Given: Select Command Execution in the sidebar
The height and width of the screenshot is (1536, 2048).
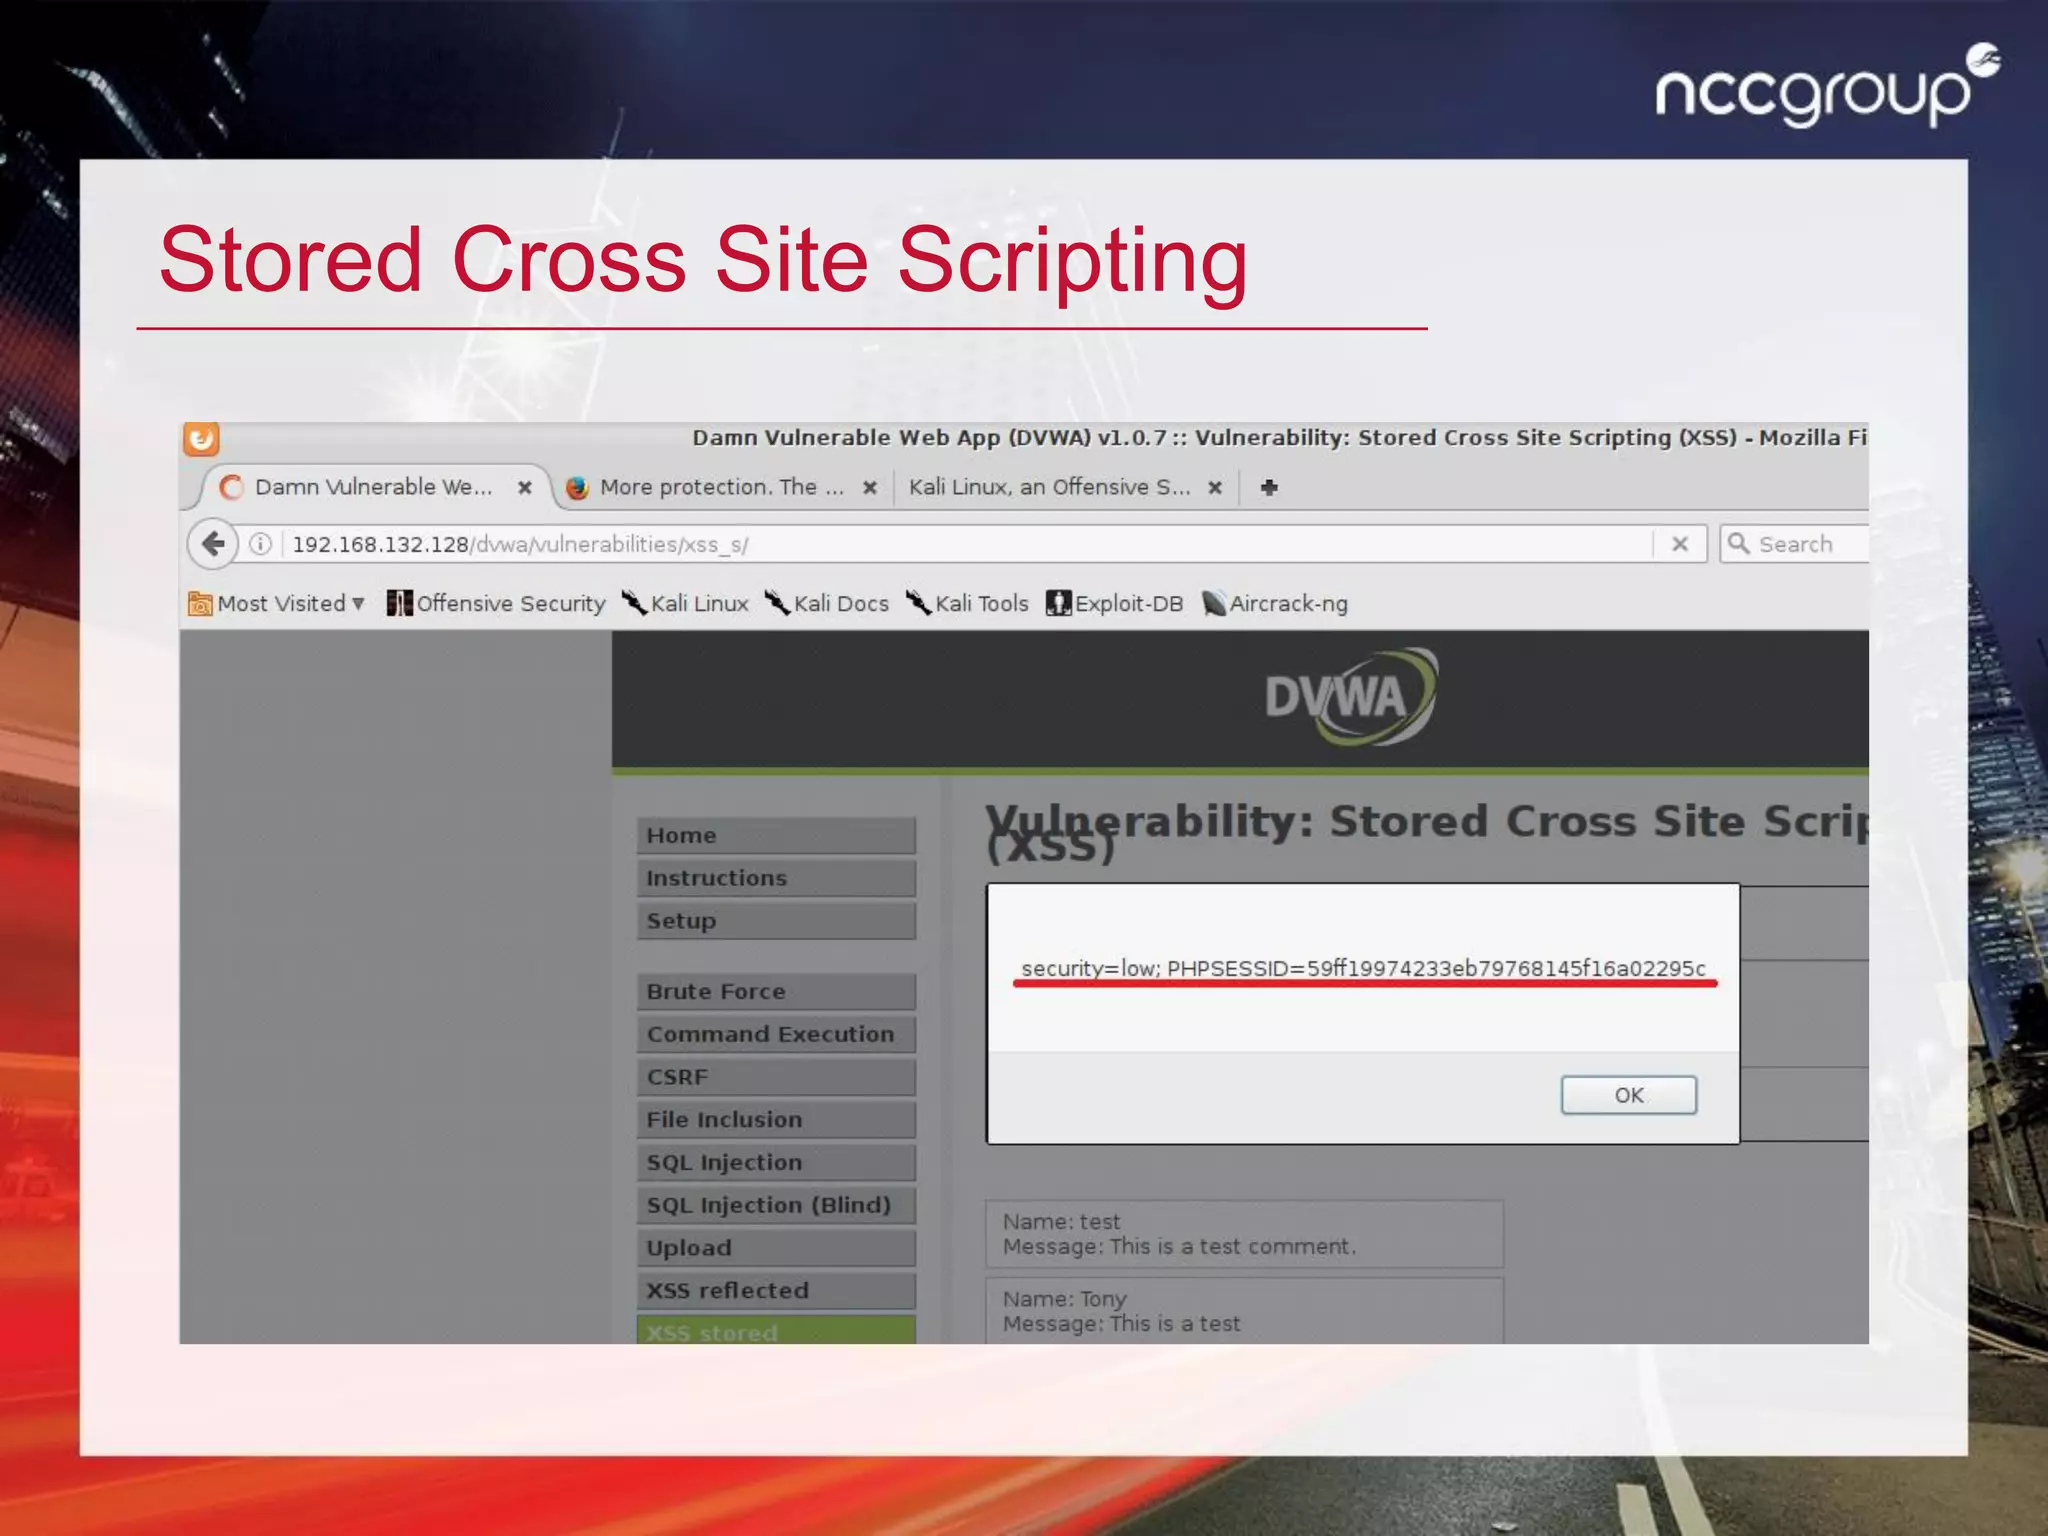Looking at the screenshot, I should [x=776, y=1034].
